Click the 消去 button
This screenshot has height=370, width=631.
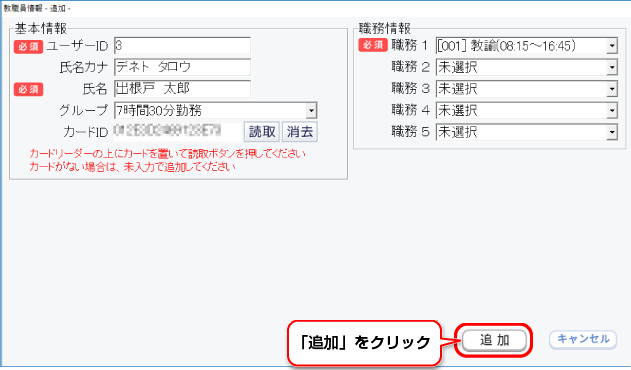point(300,132)
